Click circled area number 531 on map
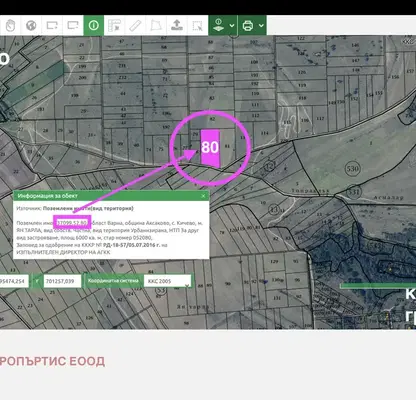 click(353, 192)
